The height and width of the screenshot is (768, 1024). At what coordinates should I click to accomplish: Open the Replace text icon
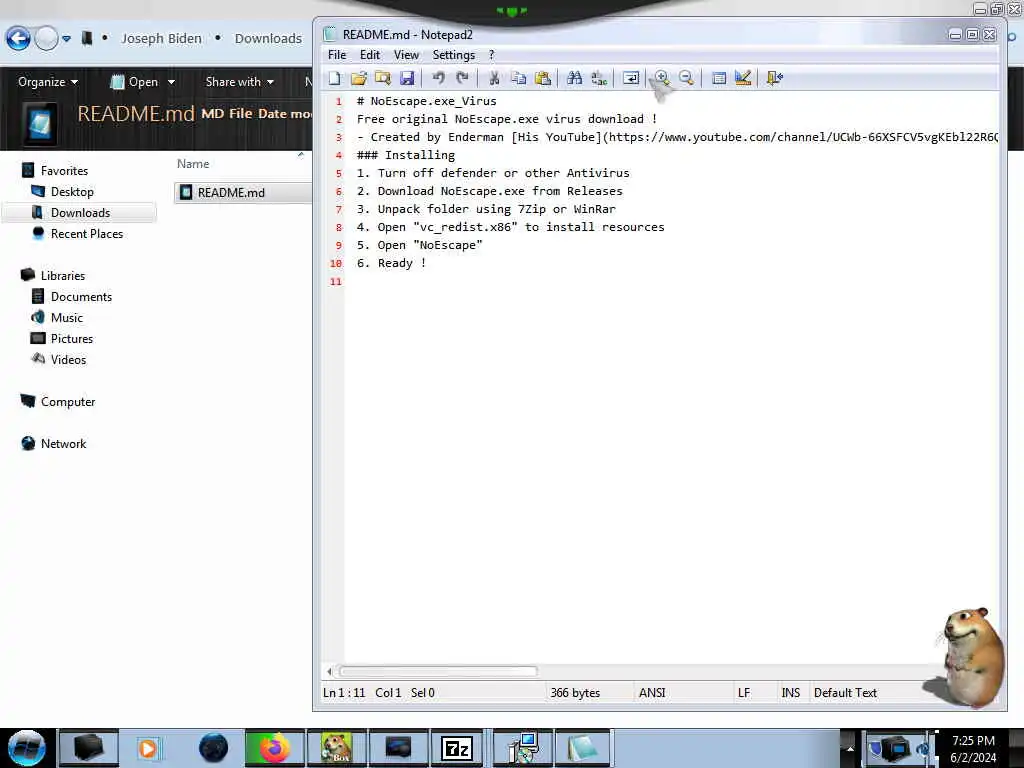click(599, 78)
